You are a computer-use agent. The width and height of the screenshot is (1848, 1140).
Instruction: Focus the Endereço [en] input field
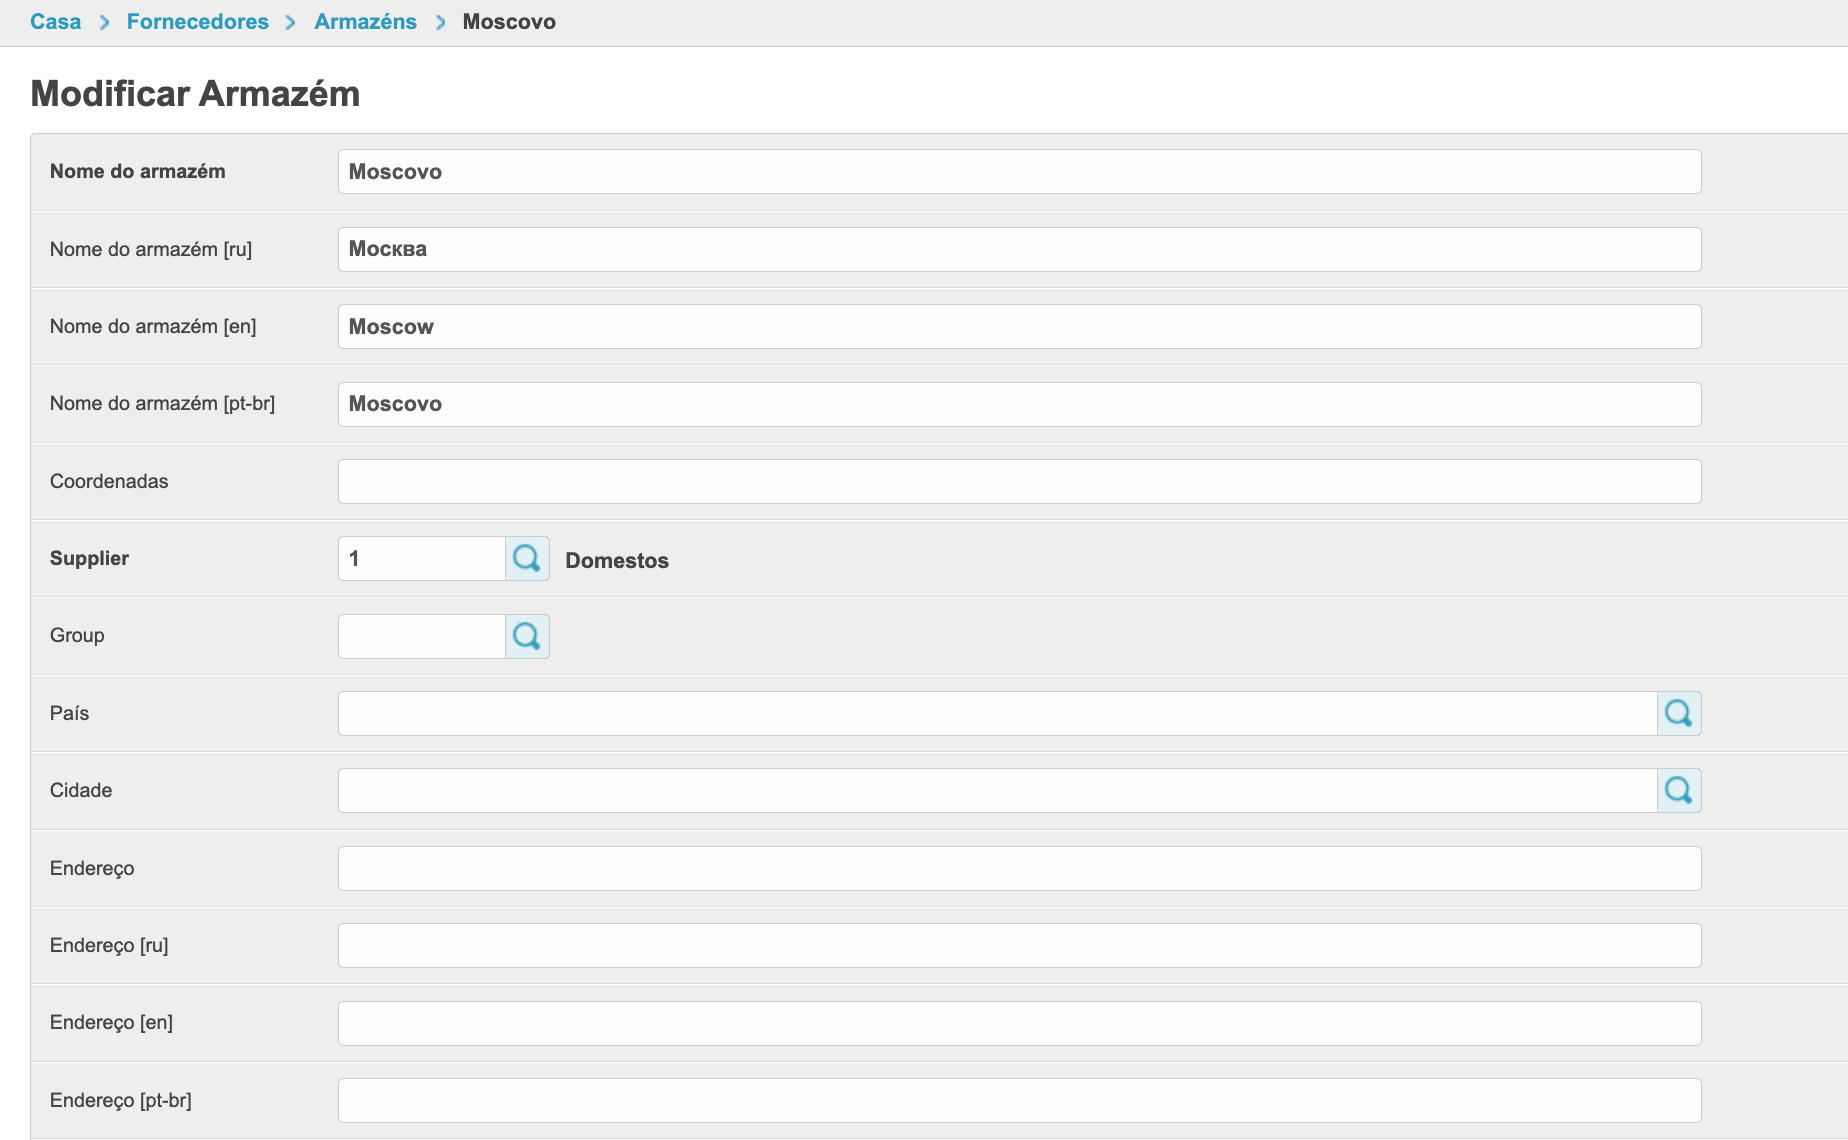1018,1023
